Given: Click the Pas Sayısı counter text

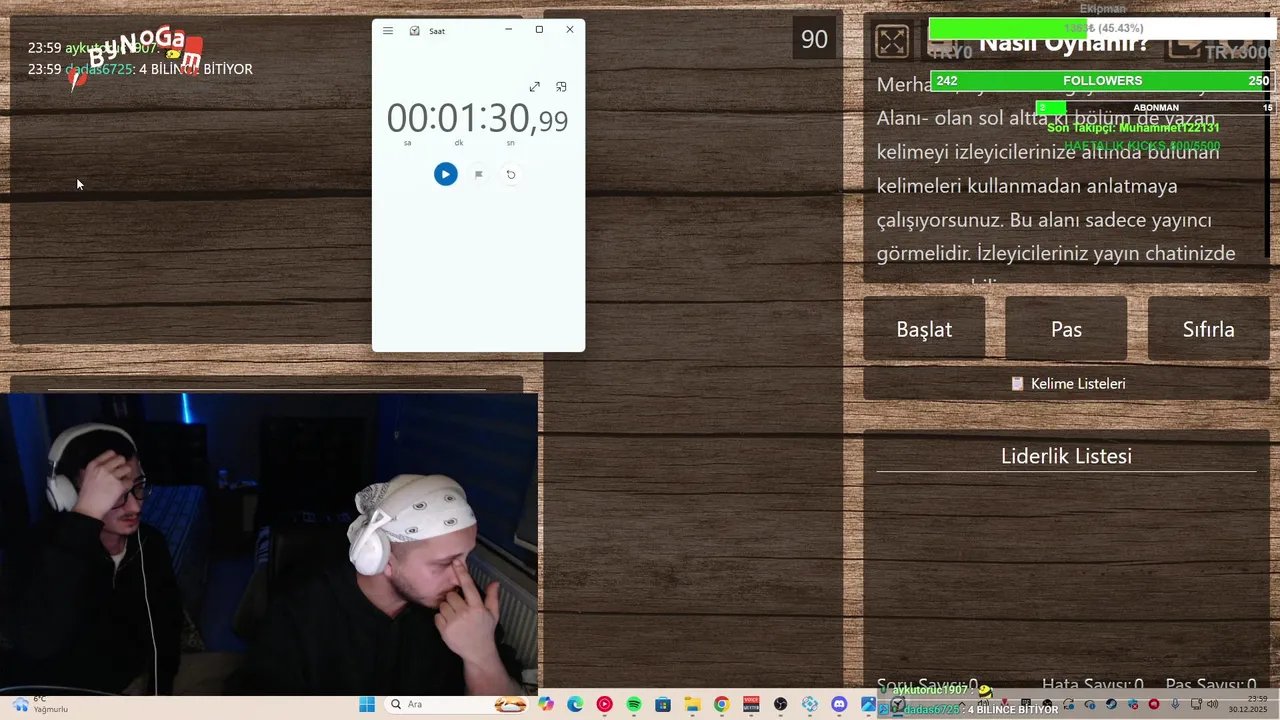Looking at the screenshot, I should 1211,685.
